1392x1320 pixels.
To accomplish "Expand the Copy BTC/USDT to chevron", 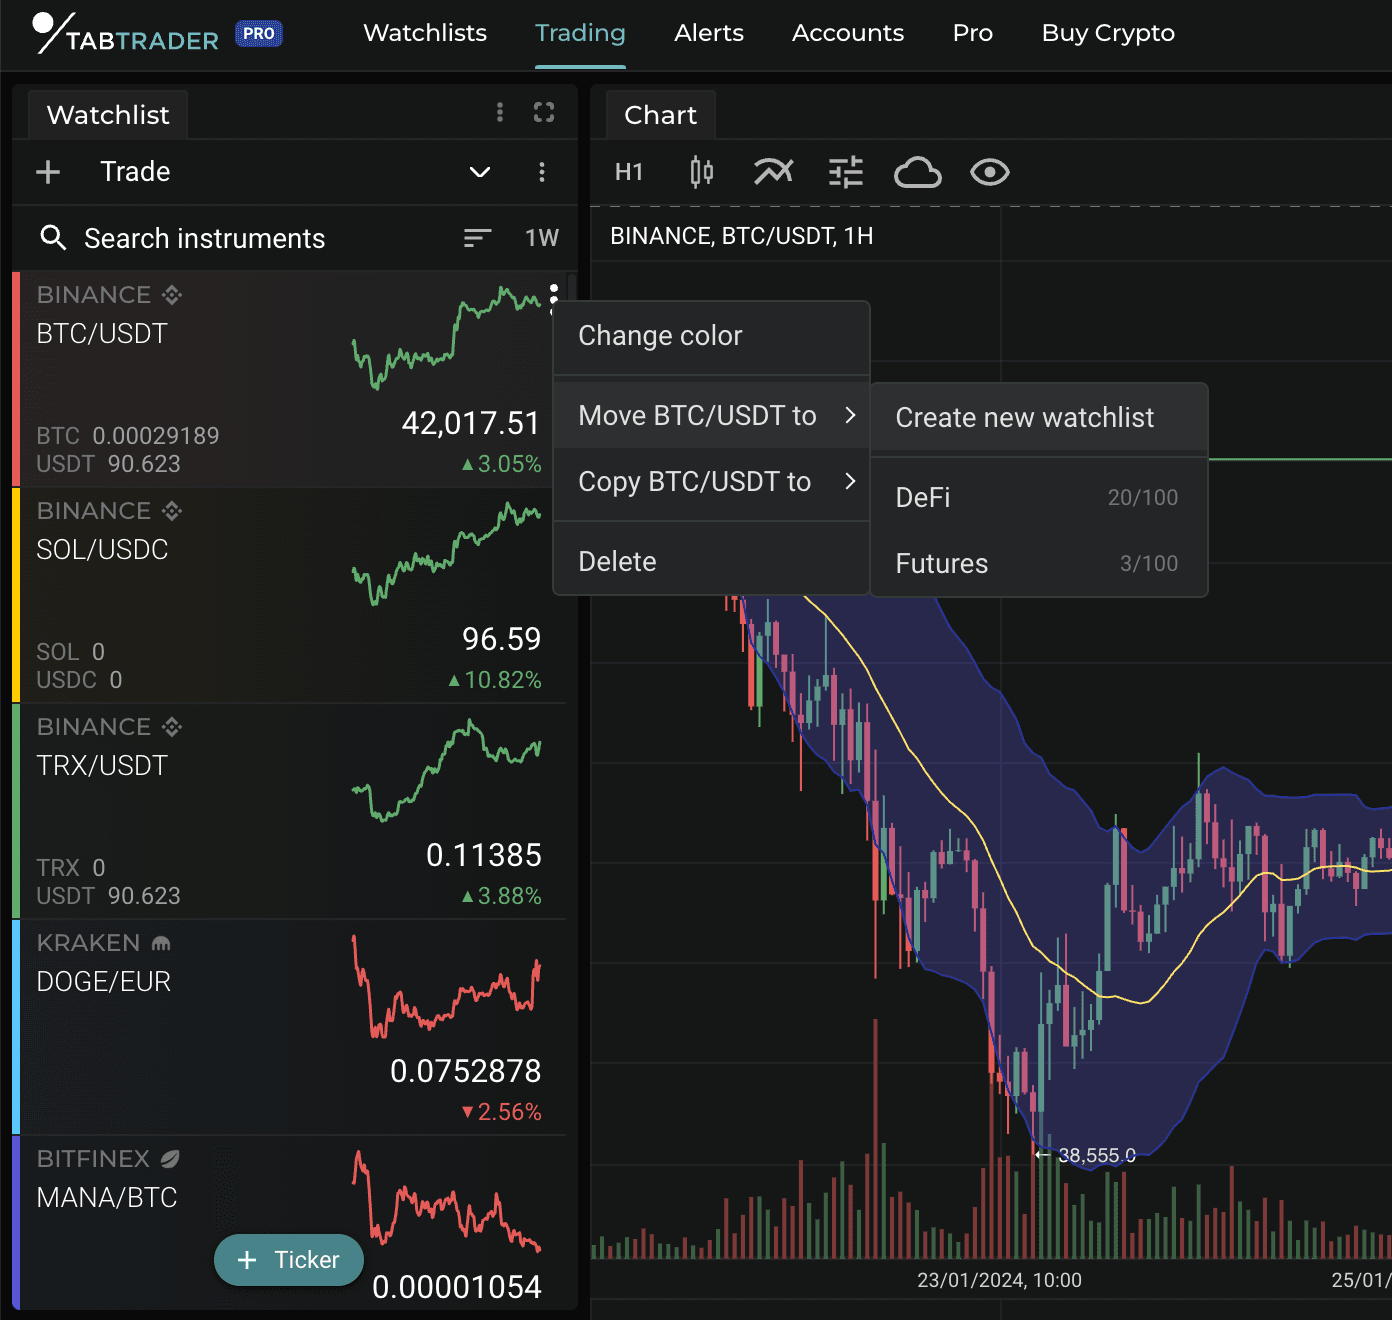I will point(850,481).
